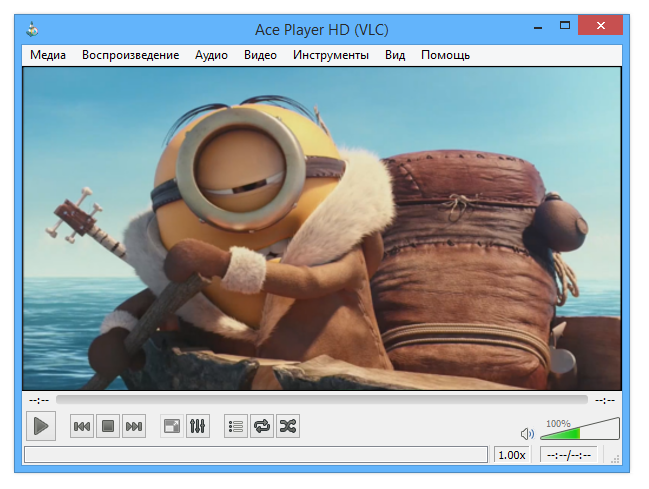This screenshot has width=649, height=489.
Task: Stop playback with the square button
Action: (x=108, y=426)
